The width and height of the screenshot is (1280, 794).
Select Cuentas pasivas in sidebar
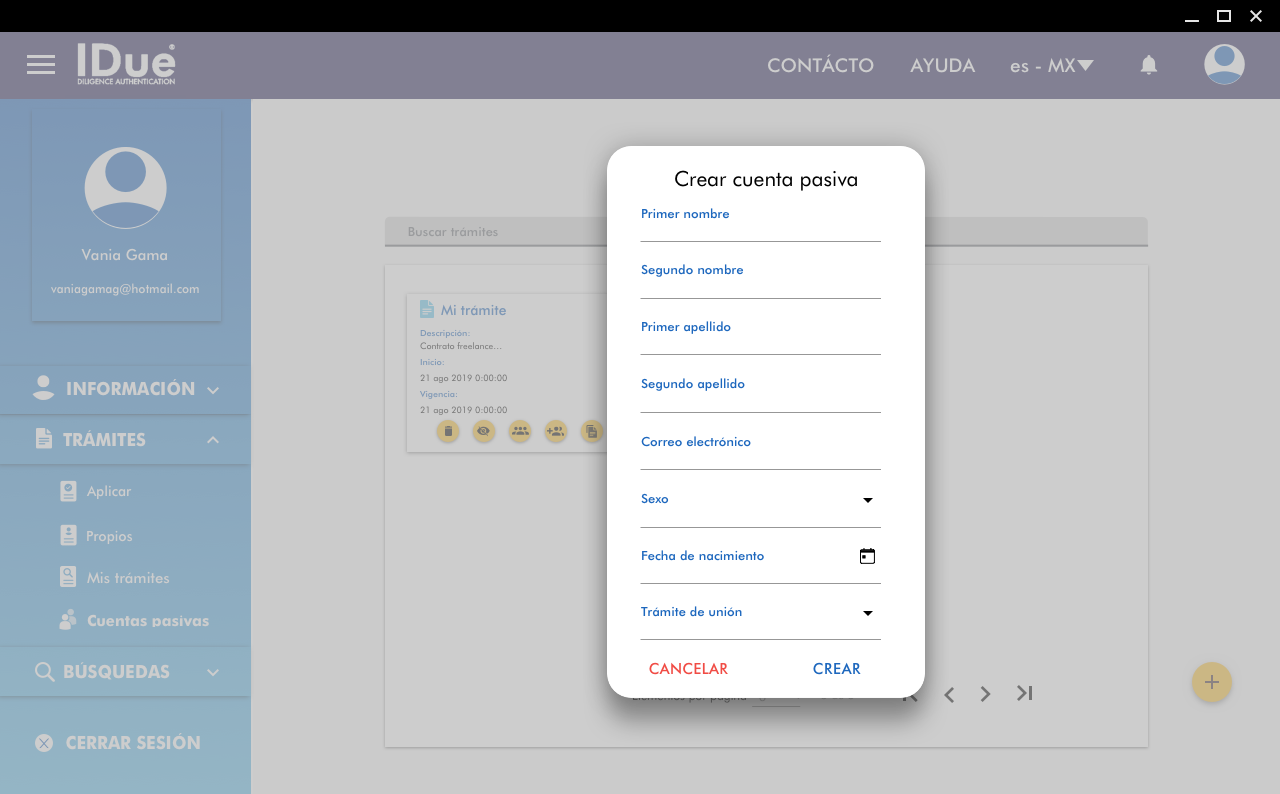coord(147,621)
